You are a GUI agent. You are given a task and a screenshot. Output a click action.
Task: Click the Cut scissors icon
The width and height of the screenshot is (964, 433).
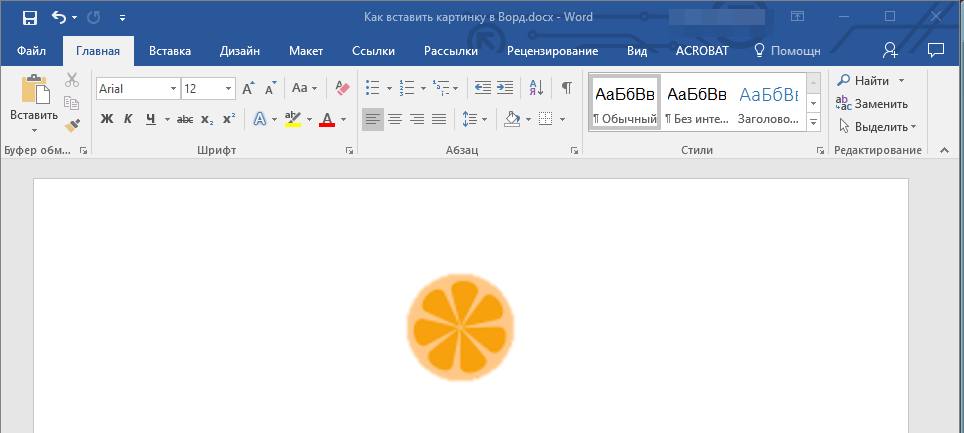72,80
